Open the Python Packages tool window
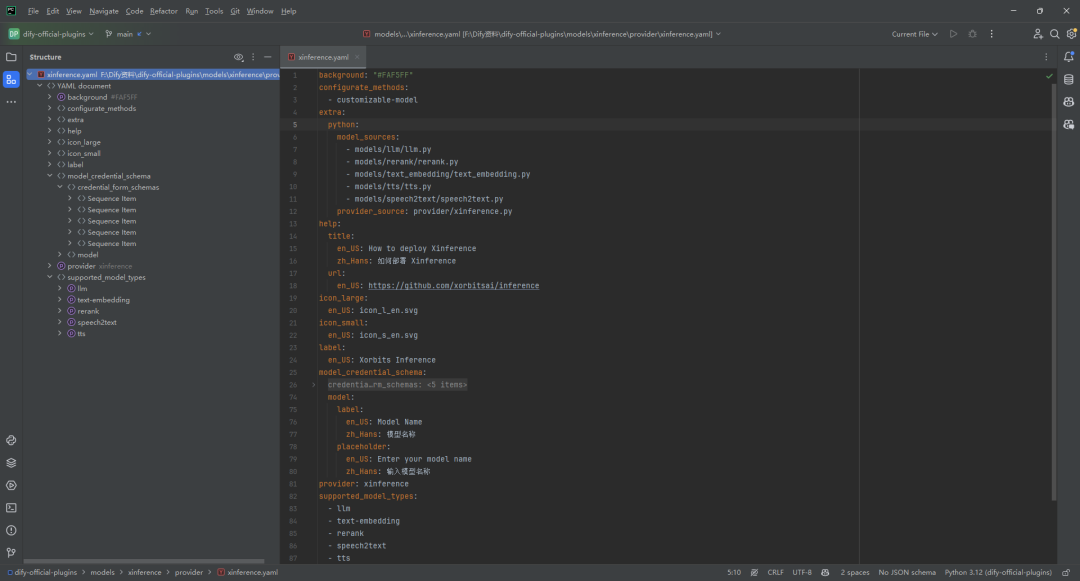 tap(11, 441)
